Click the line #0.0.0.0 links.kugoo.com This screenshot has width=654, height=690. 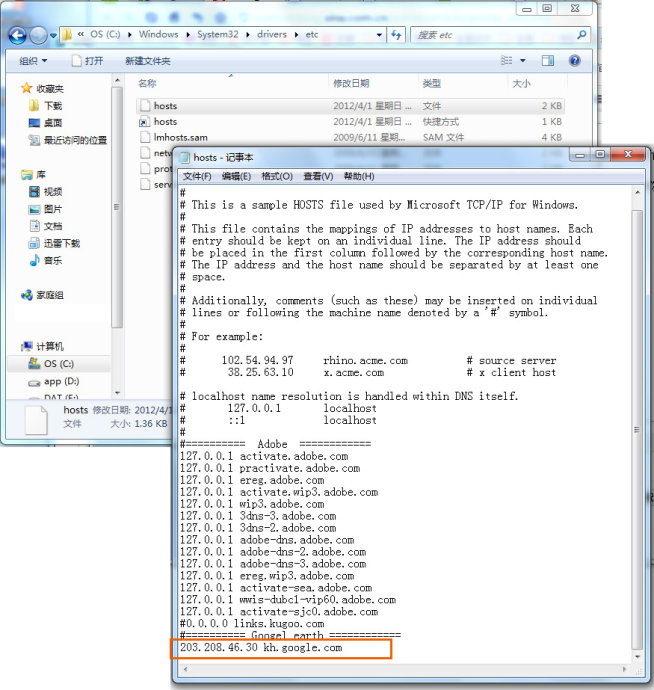[x=252, y=624]
